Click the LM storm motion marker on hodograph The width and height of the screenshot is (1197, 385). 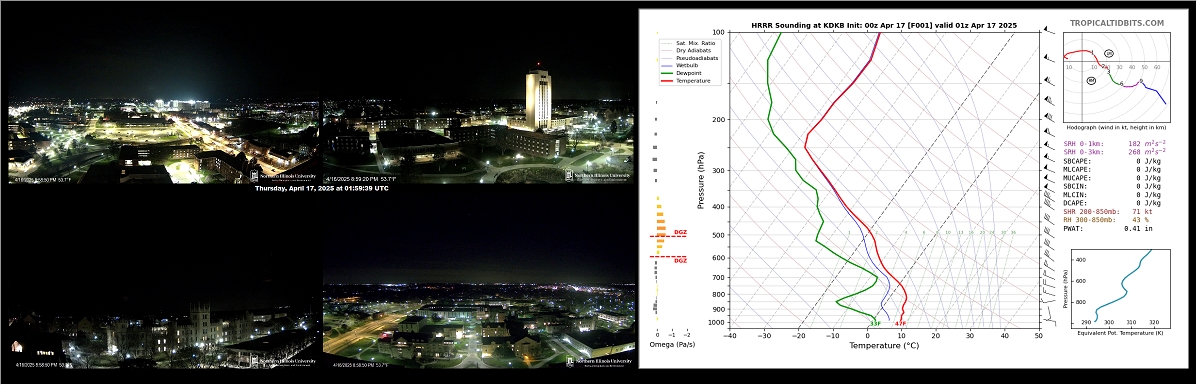coord(1109,53)
